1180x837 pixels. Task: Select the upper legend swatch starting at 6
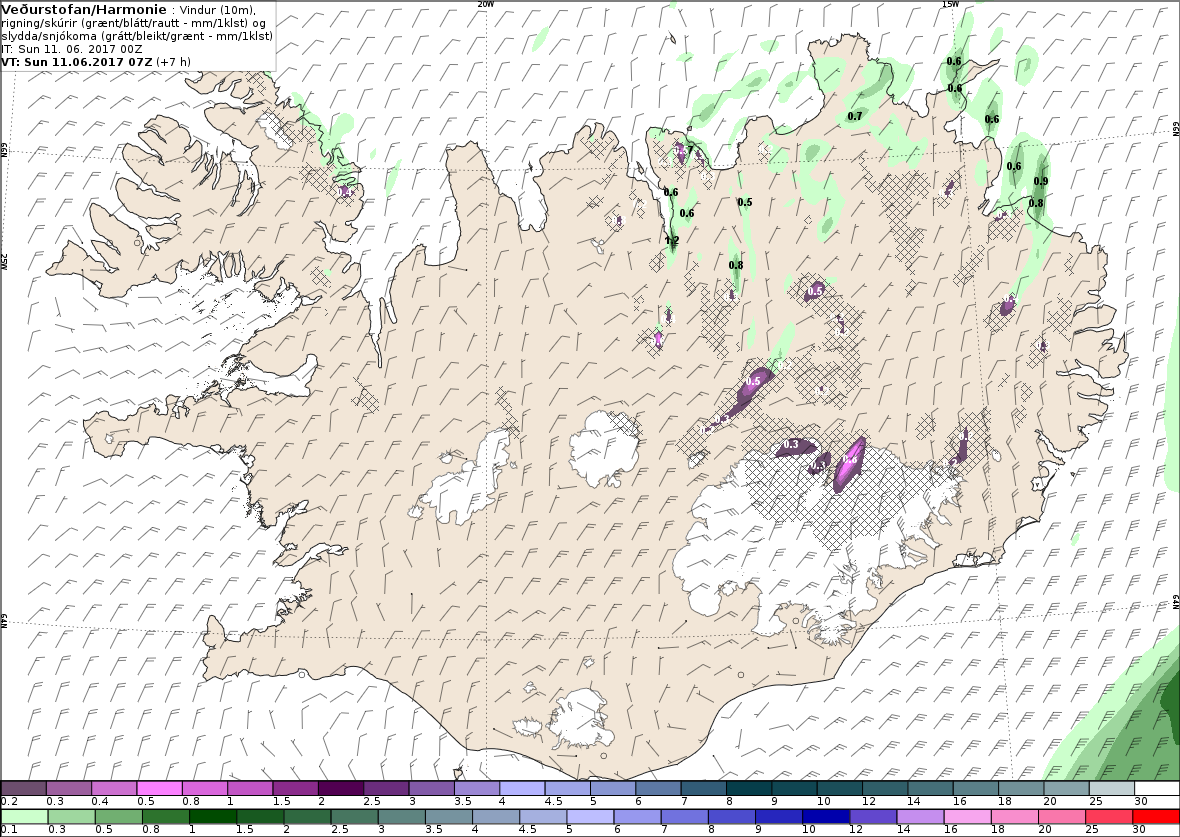pos(658,789)
